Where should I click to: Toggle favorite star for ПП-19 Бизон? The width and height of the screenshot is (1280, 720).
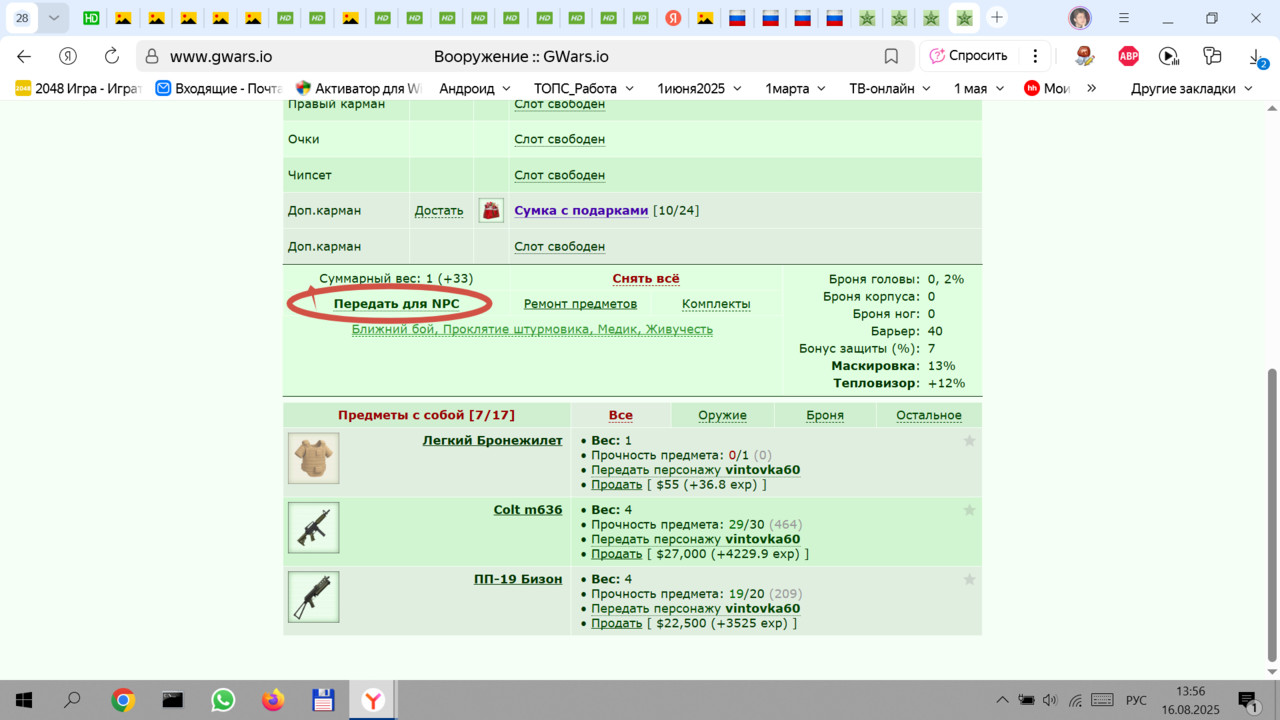point(969,579)
